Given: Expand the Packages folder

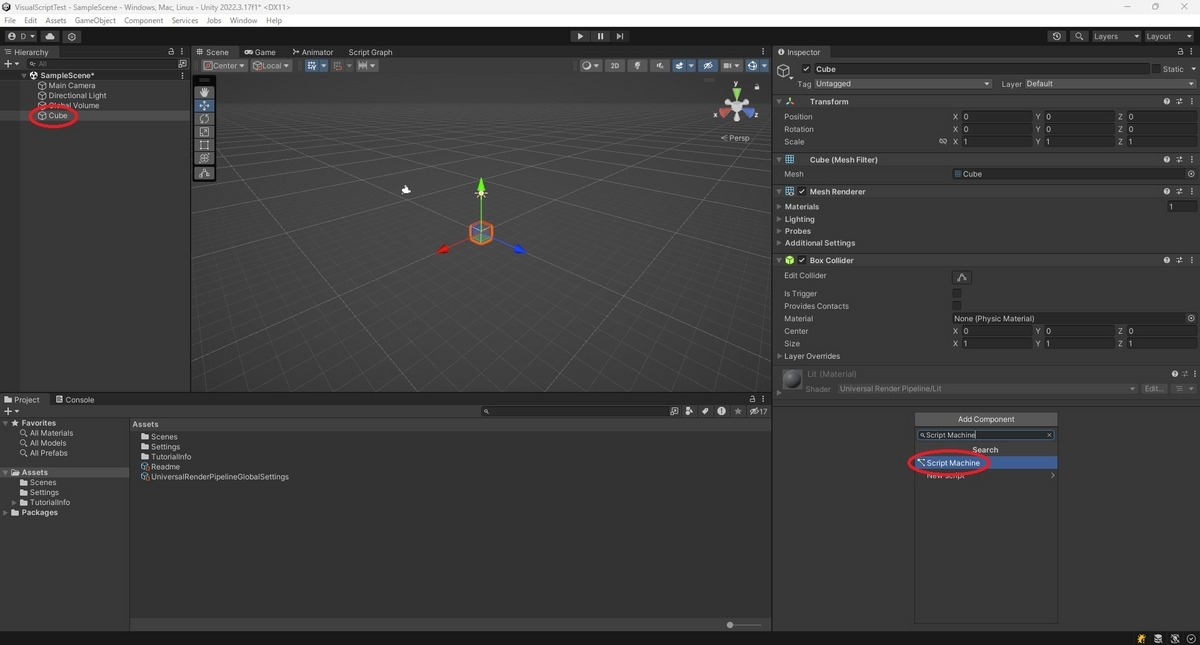Looking at the screenshot, I should point(6,513).
